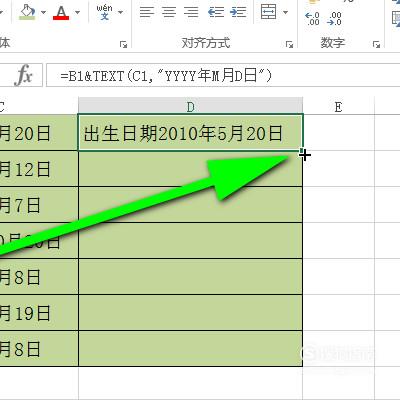Image resolution: width=400 pixels, height=400 pixels.
Task: Open the fill color dropdown arrow
Action: pyautogui.click(x=43, y=13)
